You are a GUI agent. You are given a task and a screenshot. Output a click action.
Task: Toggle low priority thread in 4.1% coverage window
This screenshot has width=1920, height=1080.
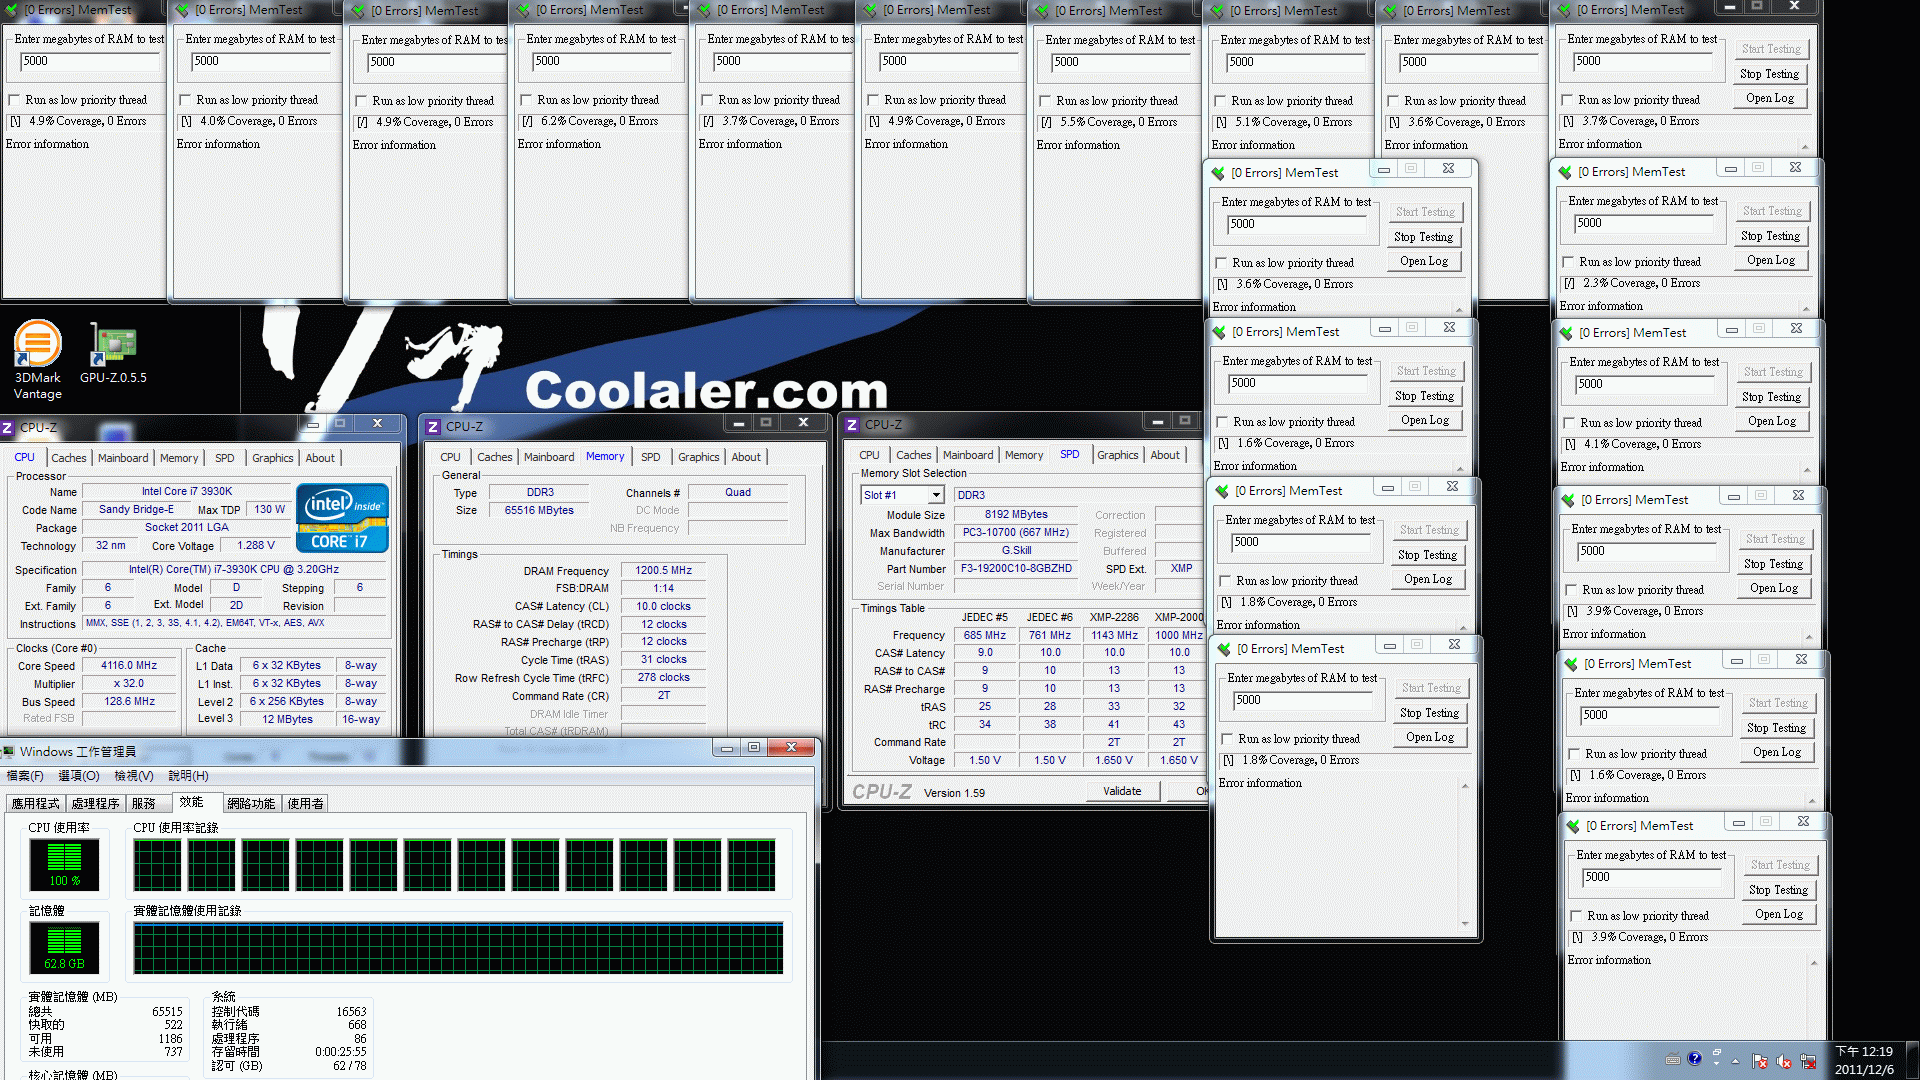click(1569, 423)
